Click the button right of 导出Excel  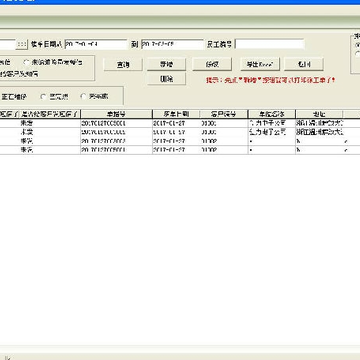pyautogui.click(x=304, y=64)
